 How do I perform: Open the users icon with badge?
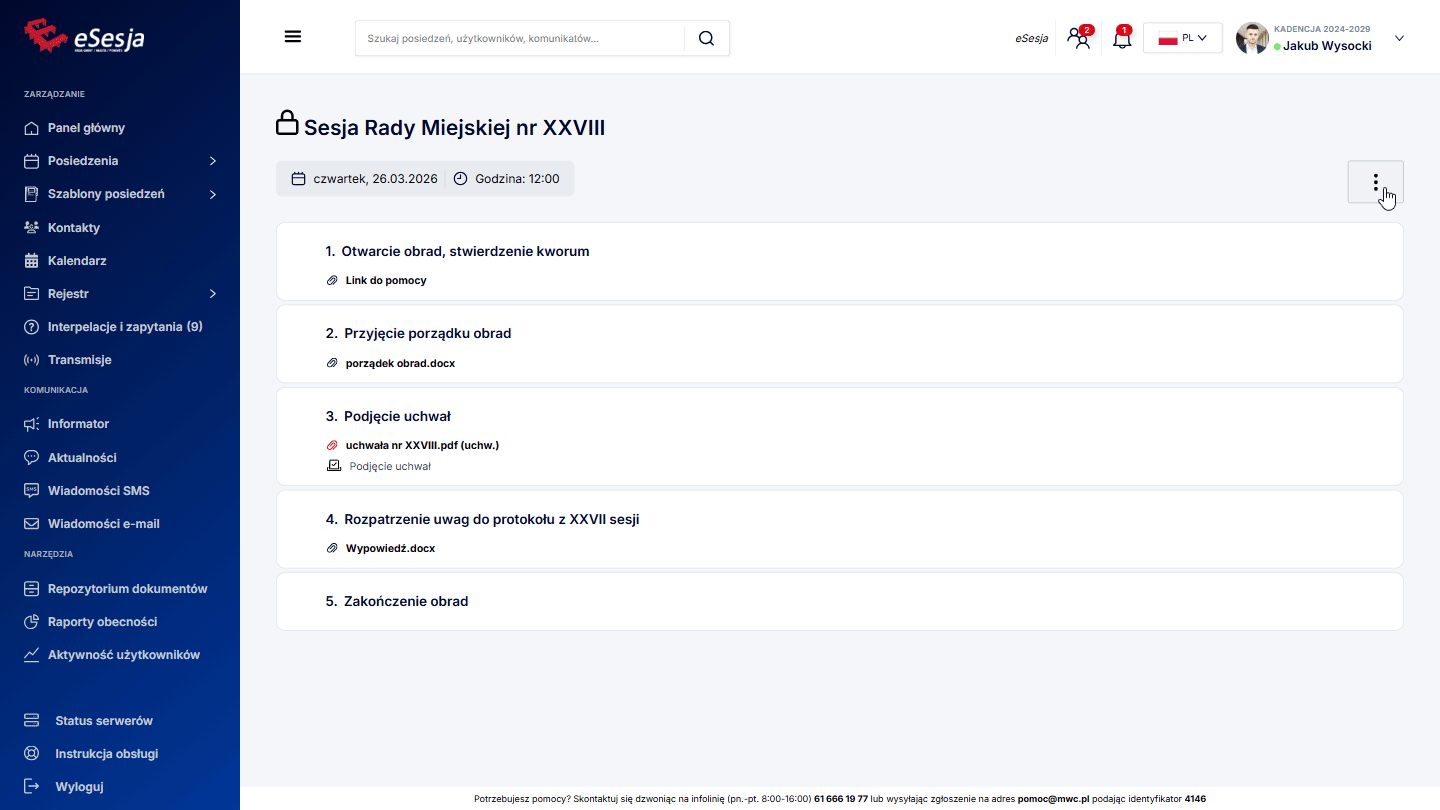coord(1078,39)
